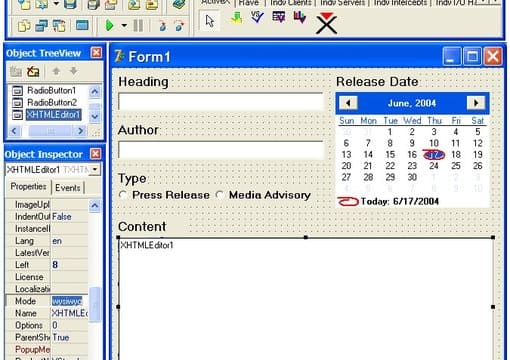The height and width of the screenshot is (360, 510).
Task: Click the black X component icon
Action: [326, 23]
